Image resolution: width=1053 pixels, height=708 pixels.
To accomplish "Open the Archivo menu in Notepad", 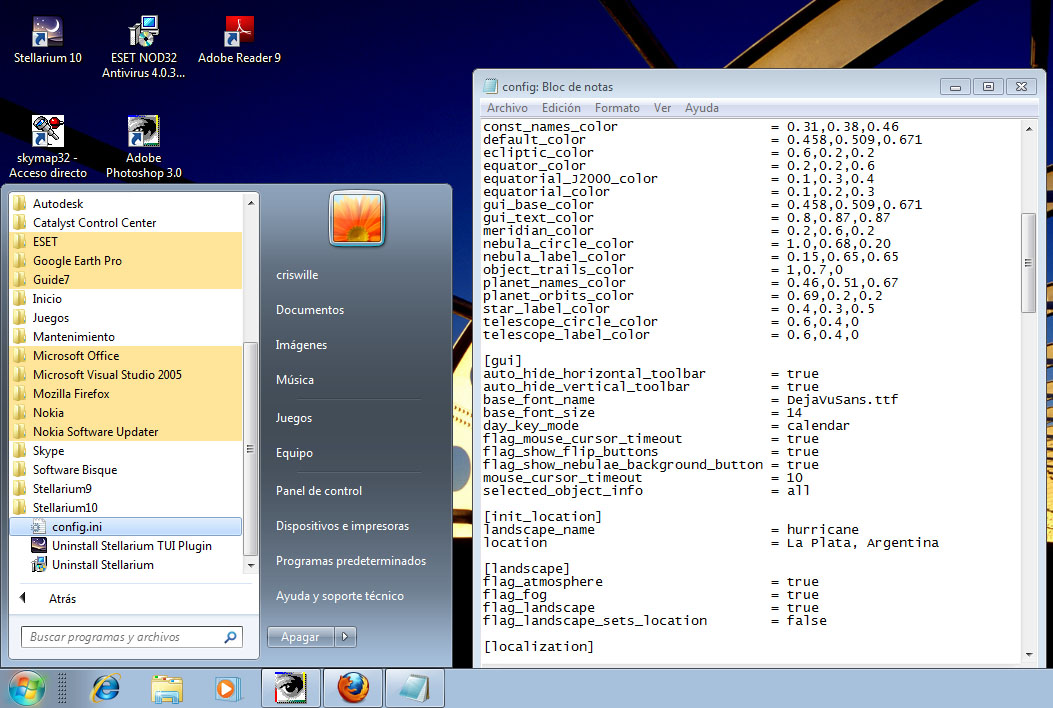I will point(507,107).
